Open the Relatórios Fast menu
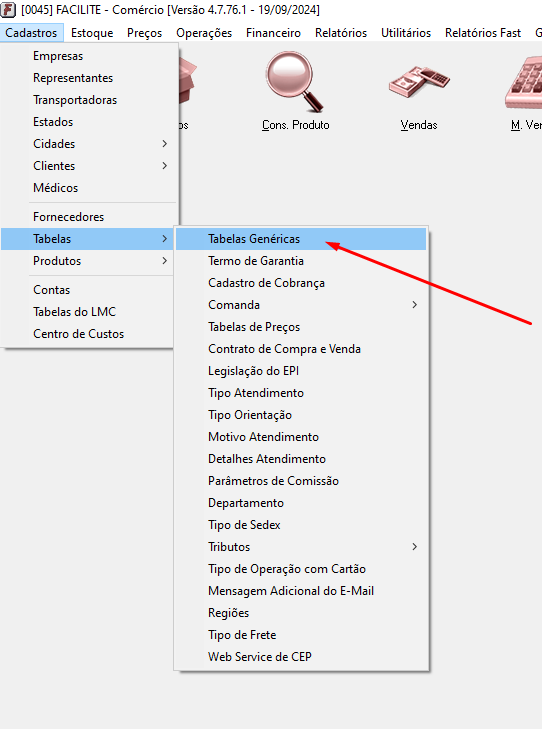This screenshot has height=729, width=542. pyautogui.click(x=483, y=33)
